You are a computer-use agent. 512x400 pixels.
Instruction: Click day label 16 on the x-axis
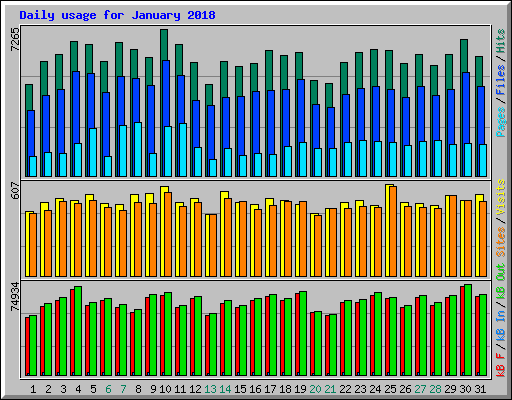click(x=255, y=389)
